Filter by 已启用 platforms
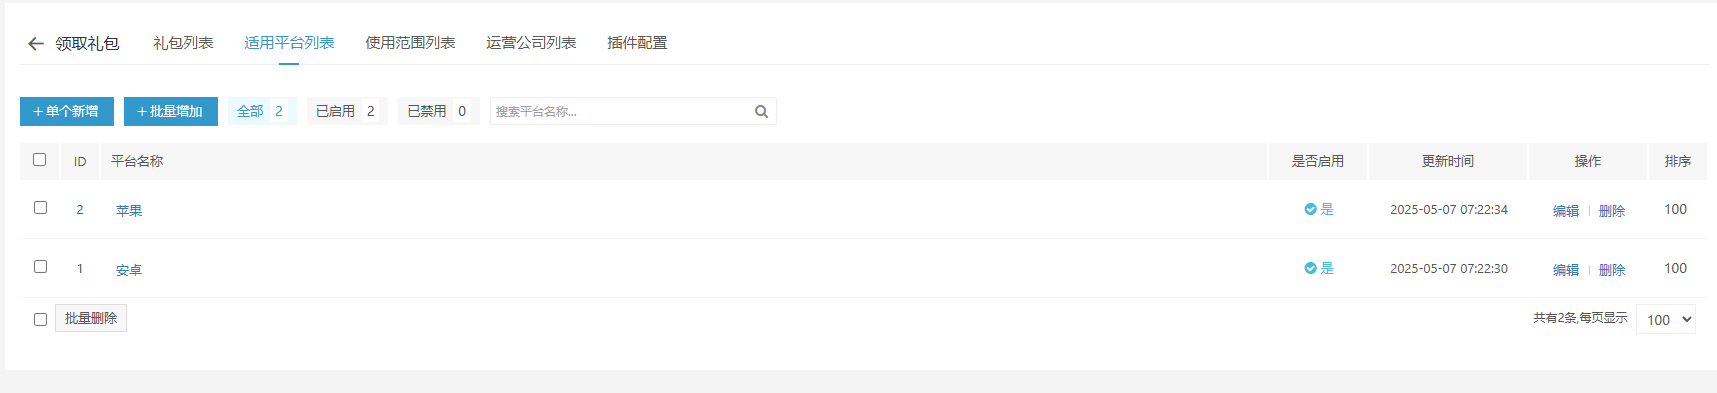Viewport: 1717px width, 393px height. click(x=347, y=111)
